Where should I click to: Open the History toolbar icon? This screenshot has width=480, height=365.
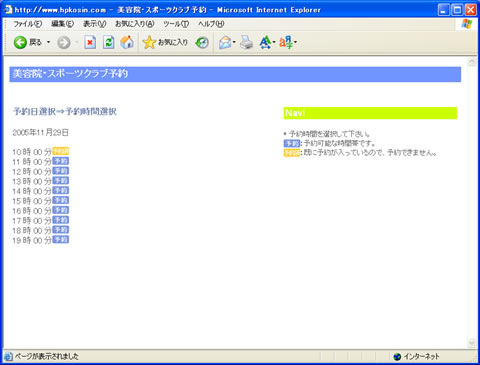[202, 42]
